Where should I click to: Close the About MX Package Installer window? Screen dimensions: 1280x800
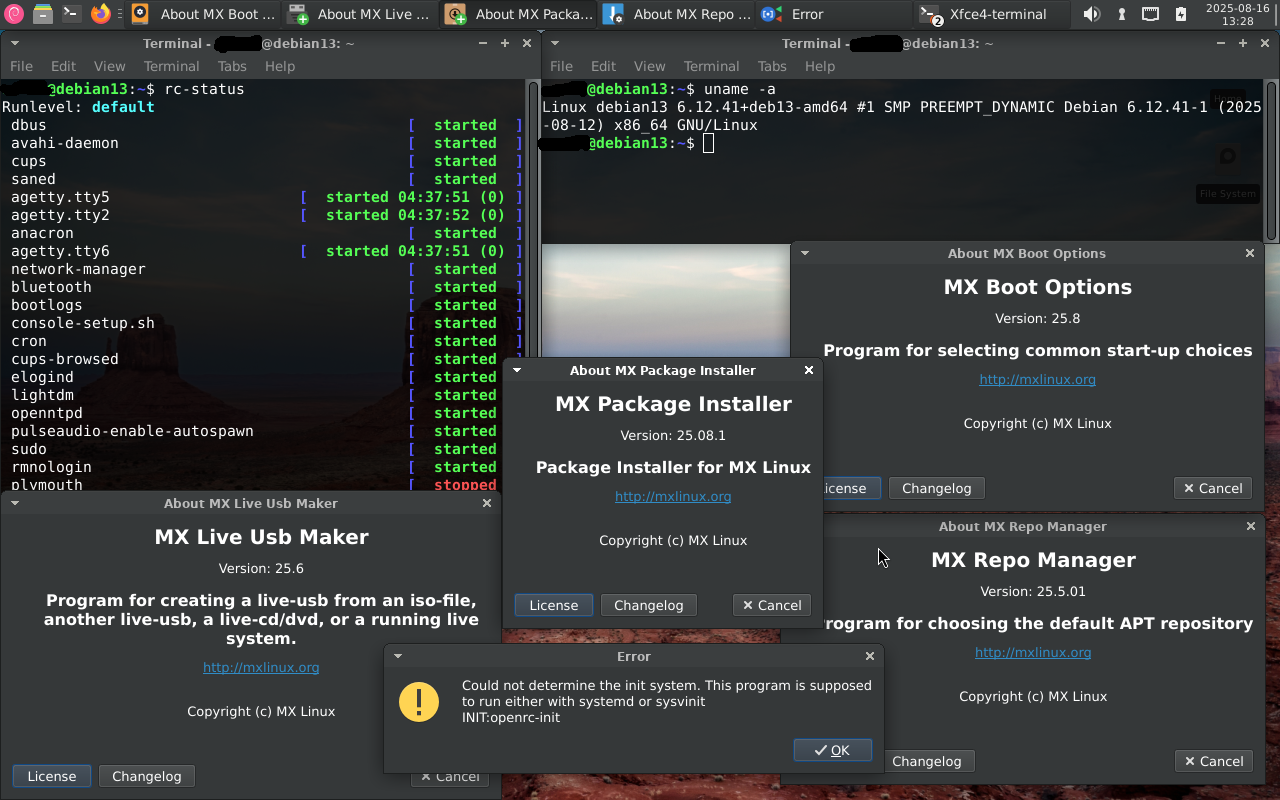808,370
